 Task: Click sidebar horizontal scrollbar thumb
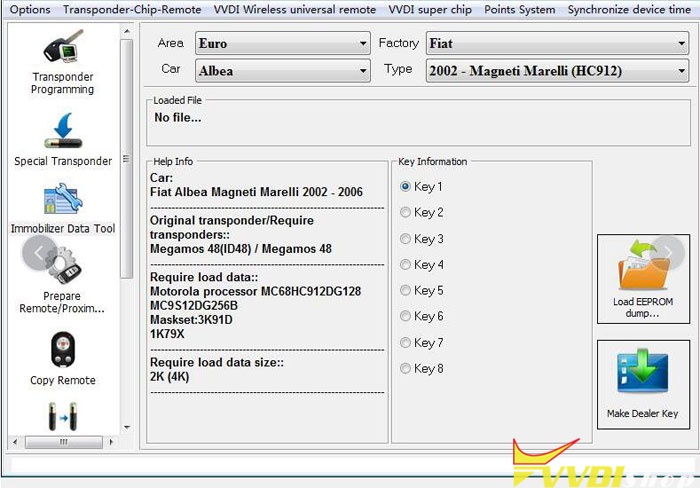click(64, 442)
